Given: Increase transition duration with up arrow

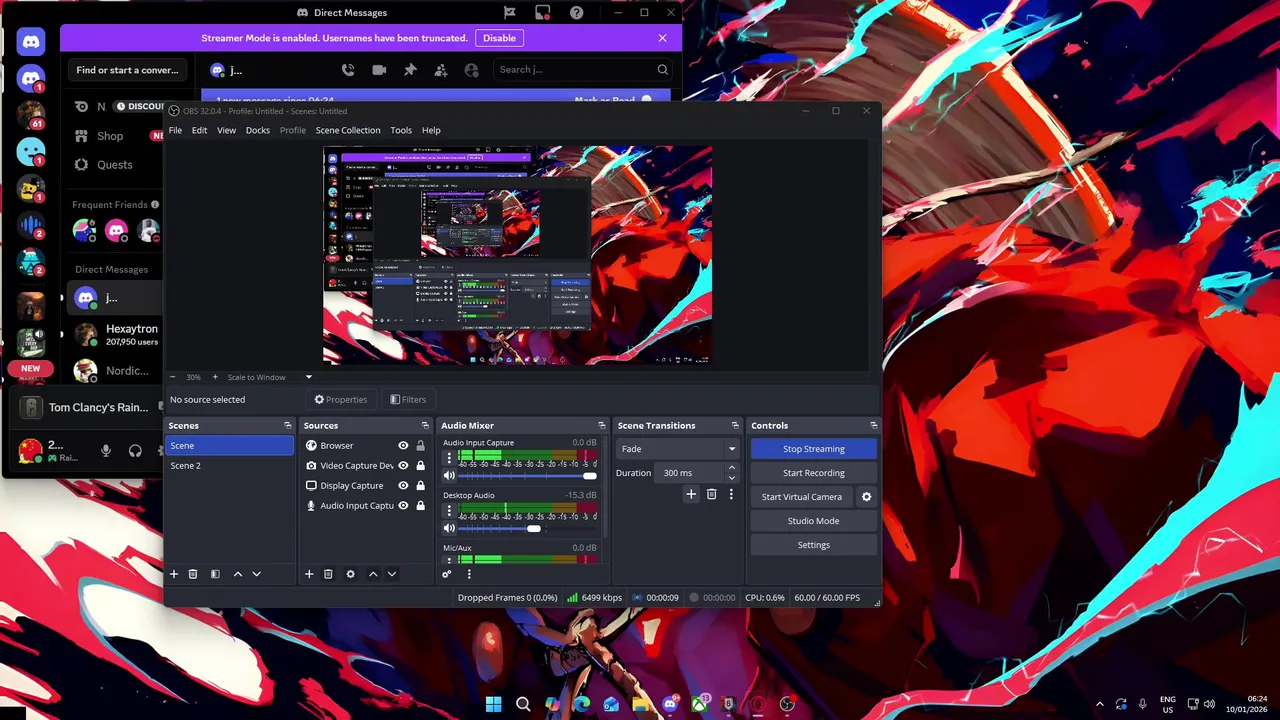Looking at the screenshot, I should click(731, 468).
